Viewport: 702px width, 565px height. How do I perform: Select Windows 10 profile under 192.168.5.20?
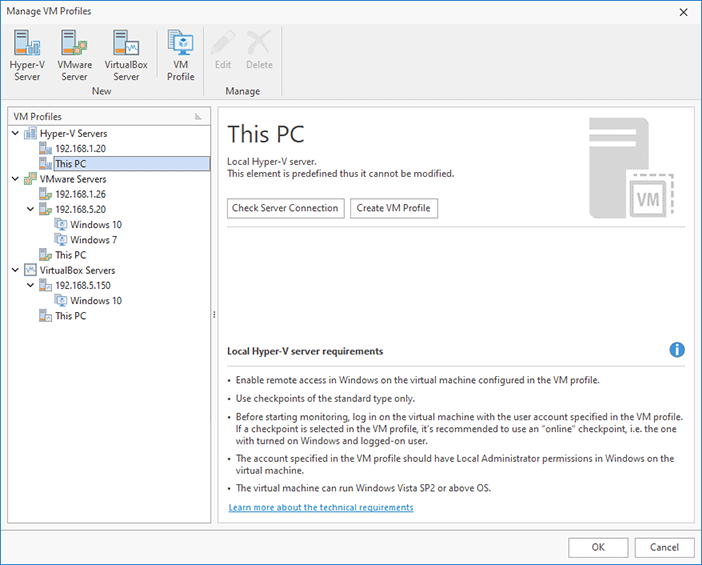(96, 225)
